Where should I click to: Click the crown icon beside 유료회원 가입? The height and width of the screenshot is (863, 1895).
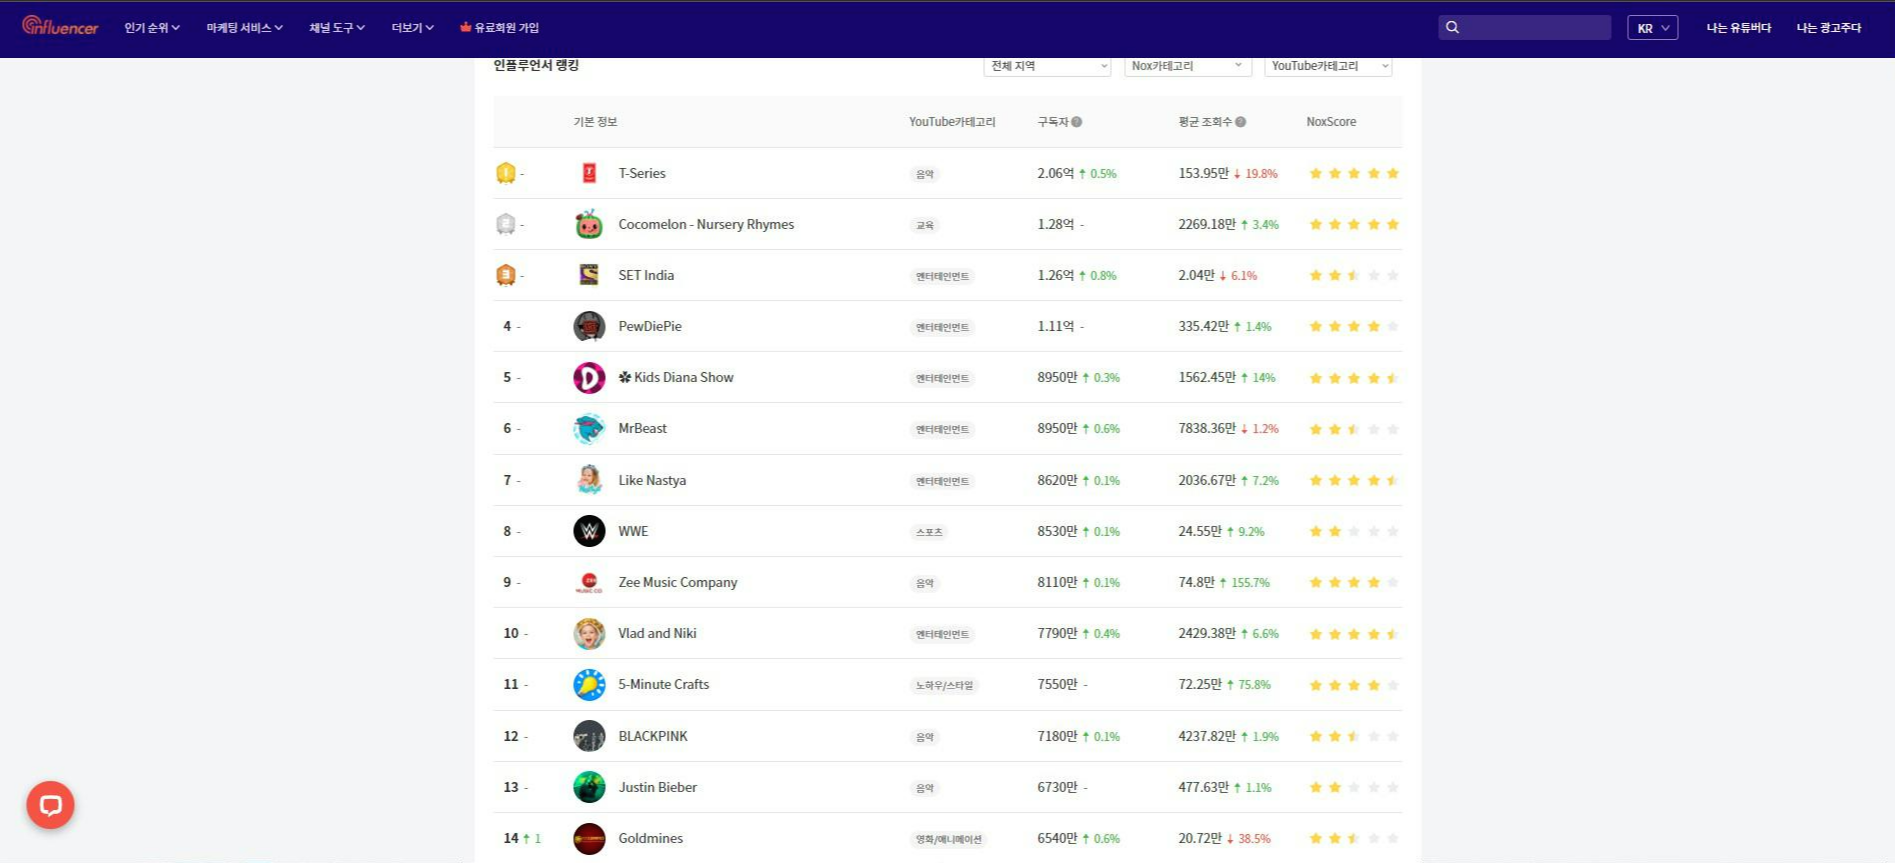coord(465,27)
